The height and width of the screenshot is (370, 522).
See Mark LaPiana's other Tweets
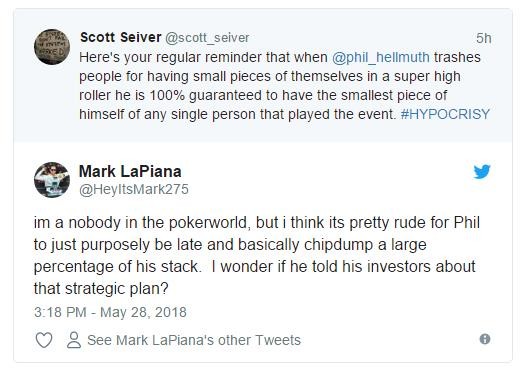click(x=194, y=340)
